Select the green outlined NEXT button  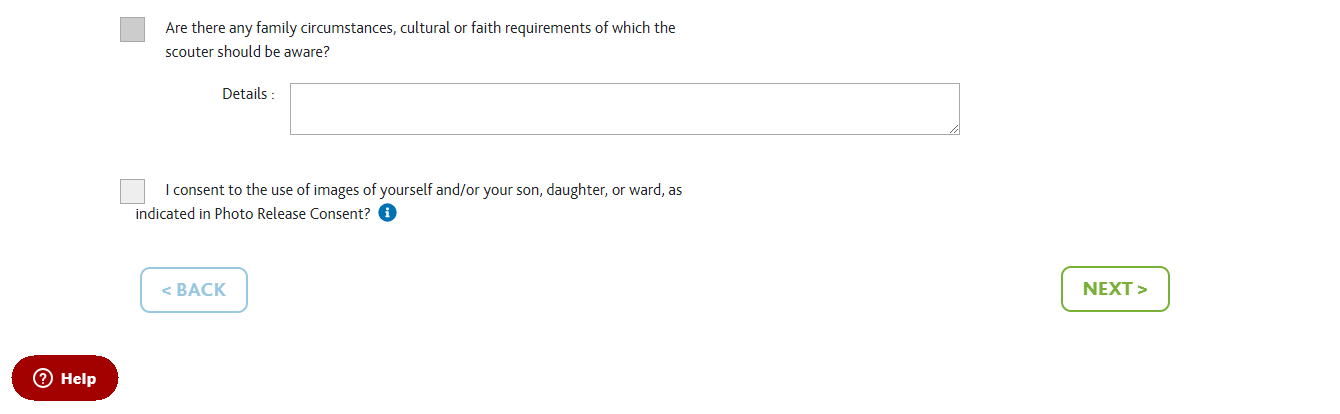(1115, 289)
